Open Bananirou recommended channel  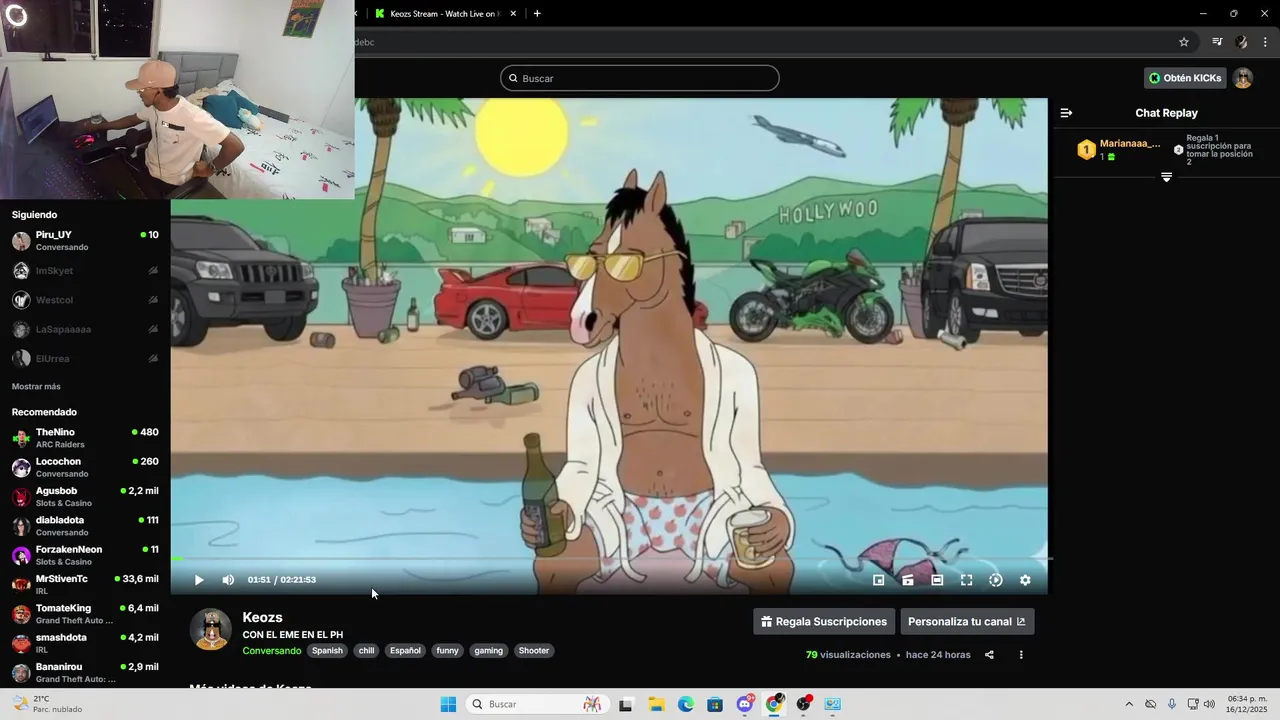85,672
